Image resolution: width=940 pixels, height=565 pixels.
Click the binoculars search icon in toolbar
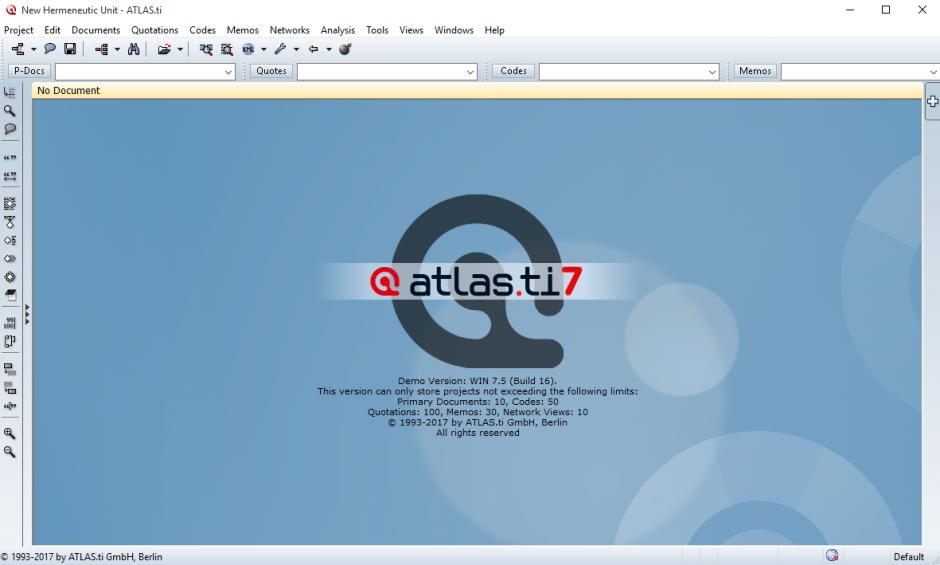click(x=133, y=49)
